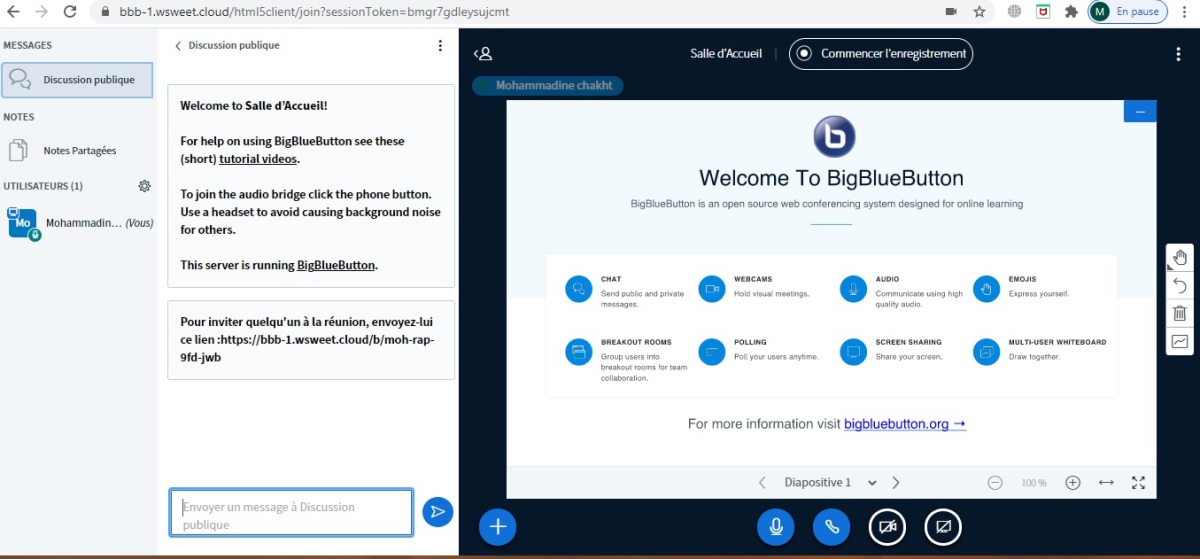Toggle multi-user whiteboard icon
1200x559 pixels.
pos(1180,342)
